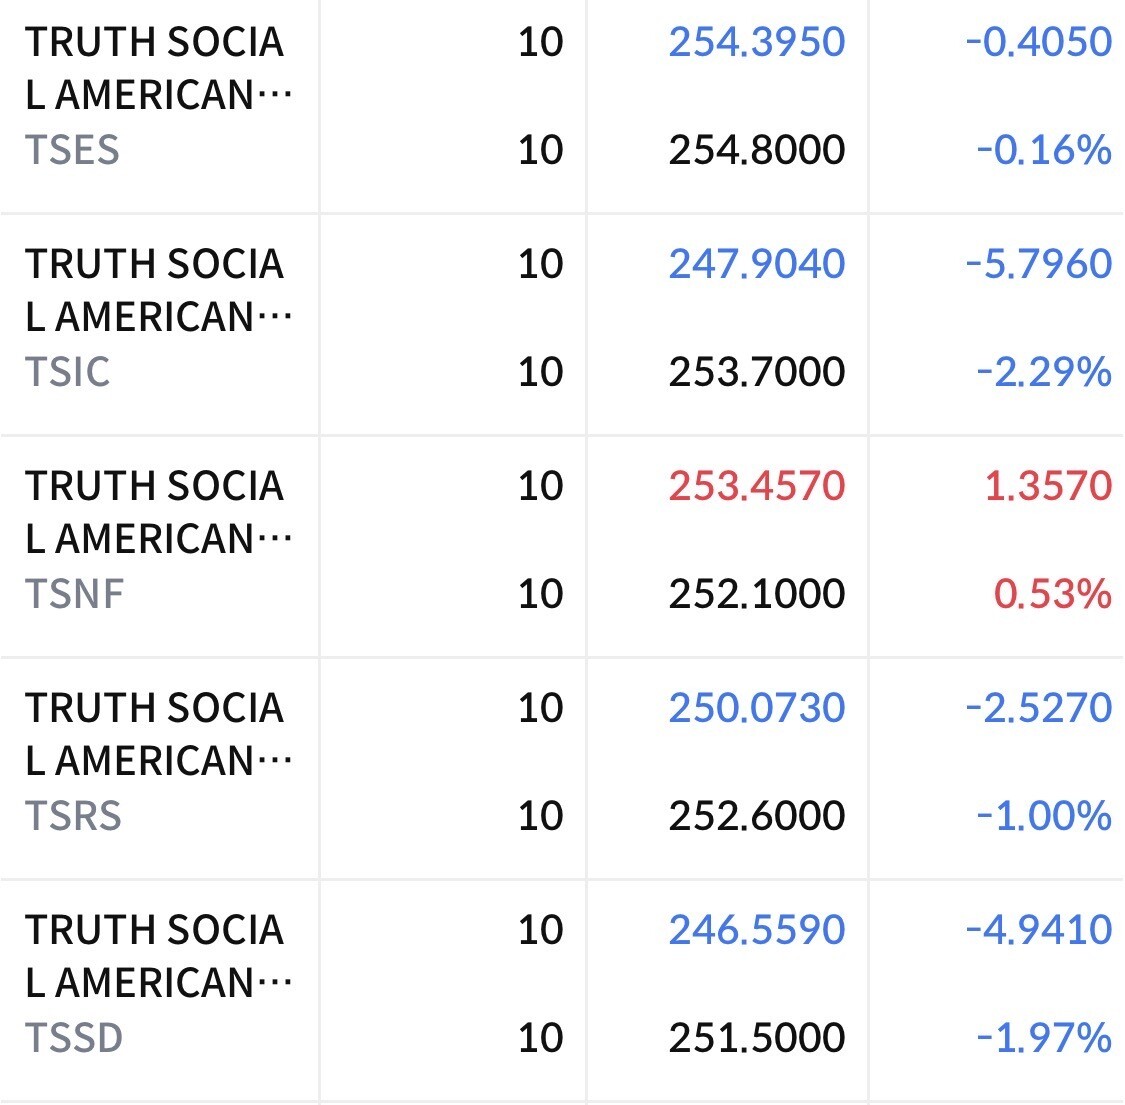Select the -4.9410 loss for TSSD
The image size is (1125, 1105).
(x=1039, y=930)
